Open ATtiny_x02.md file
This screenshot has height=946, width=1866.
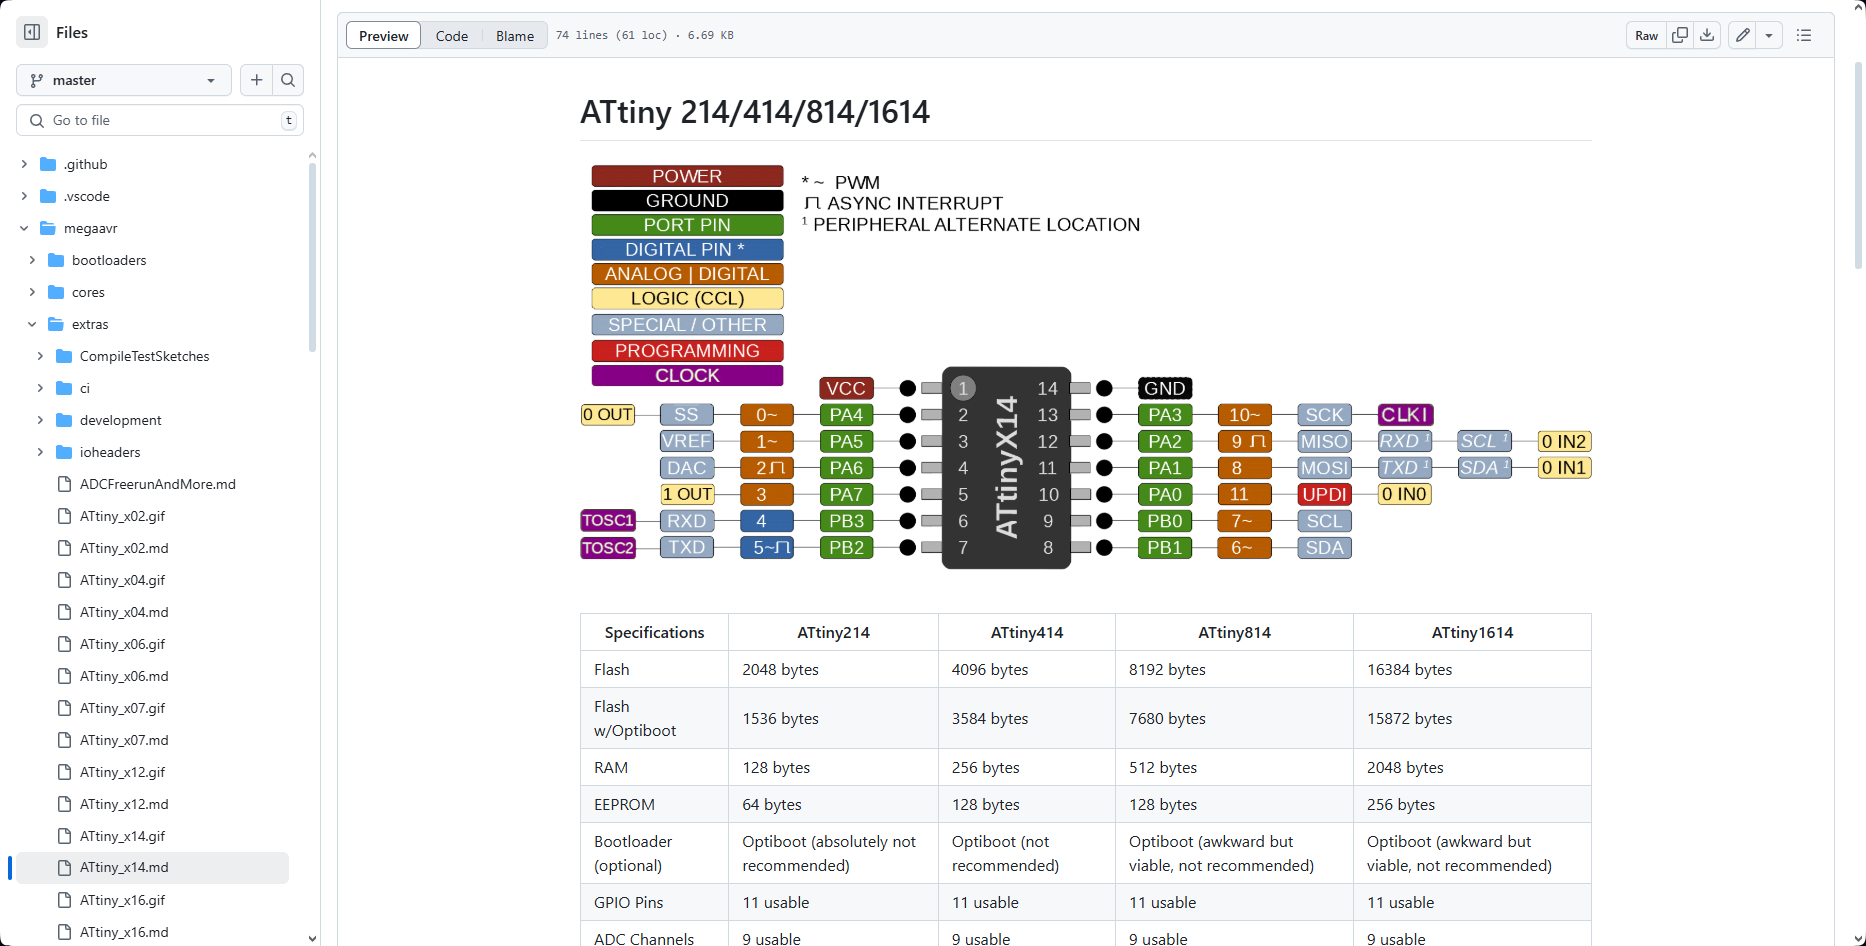(x=124, y=548)
